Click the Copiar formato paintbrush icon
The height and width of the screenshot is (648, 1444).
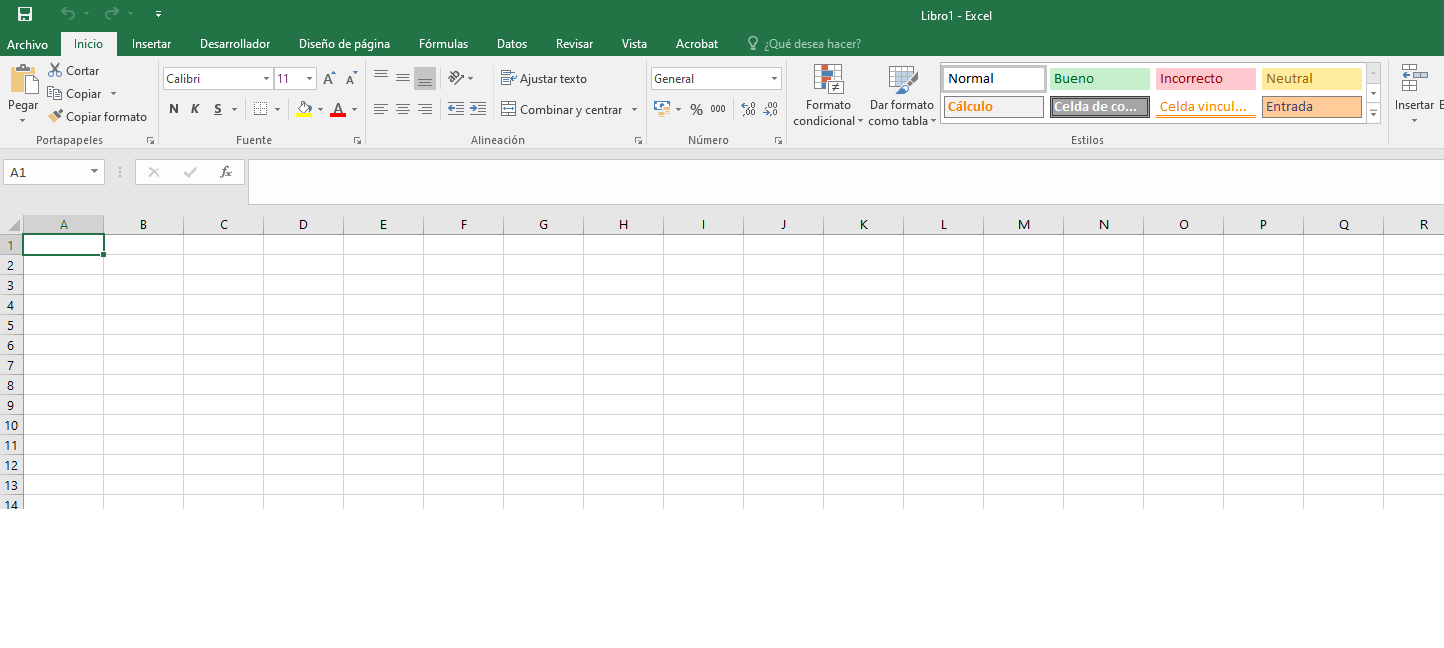55,116
